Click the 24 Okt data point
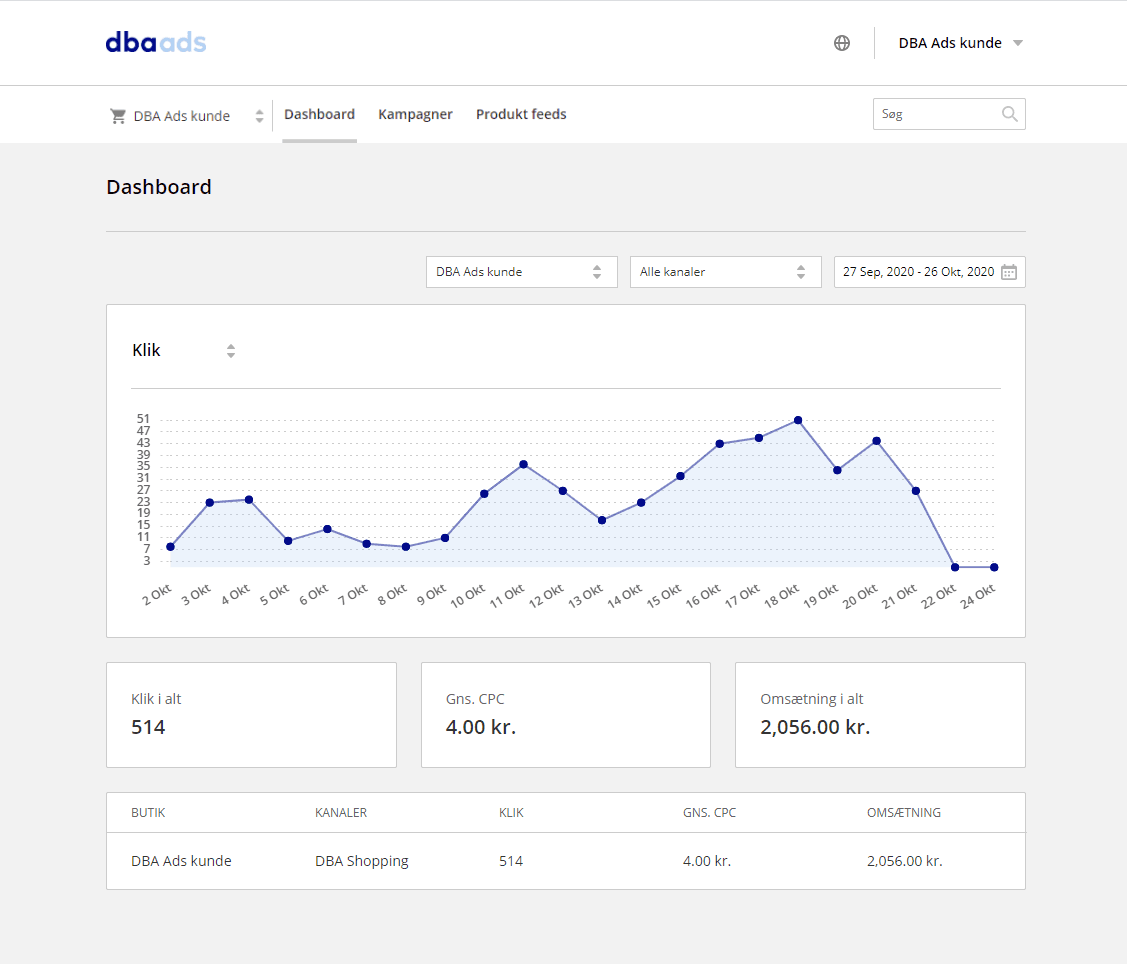The image size is (1127, 964). [x=994, y=567]
